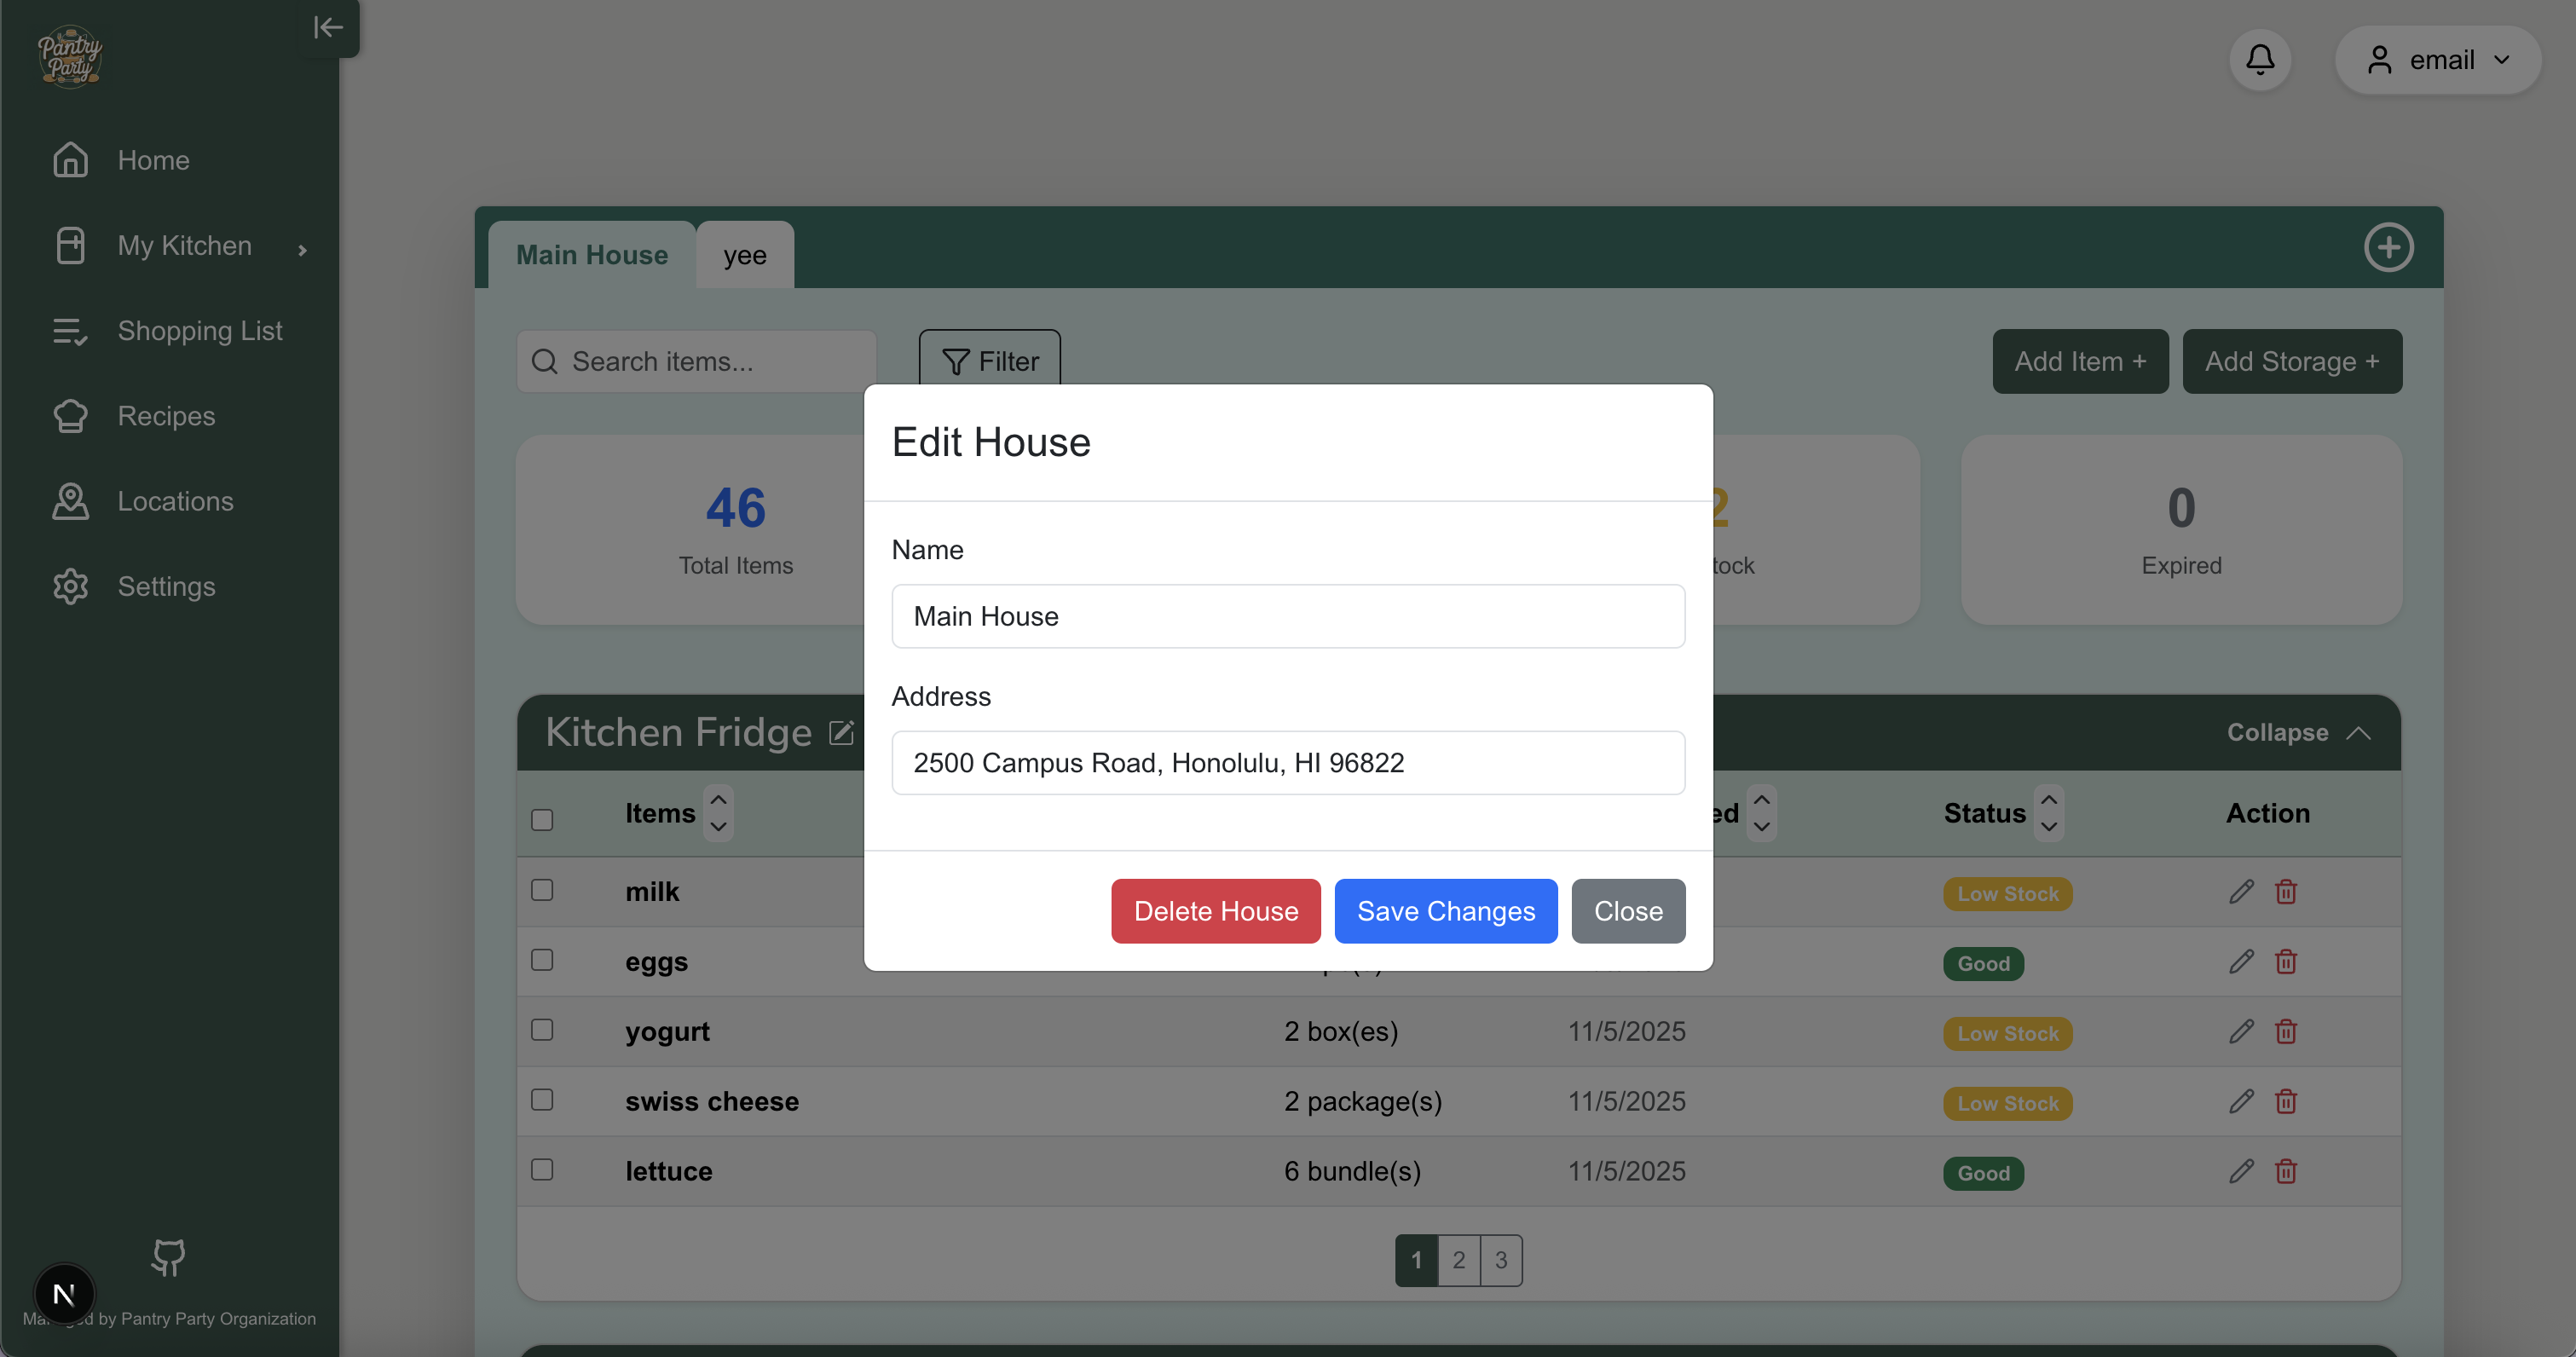Delete the lettuce item with trash icon
The height and width of the screenshot is (1357, 2576).
tap(2286, 1171)
